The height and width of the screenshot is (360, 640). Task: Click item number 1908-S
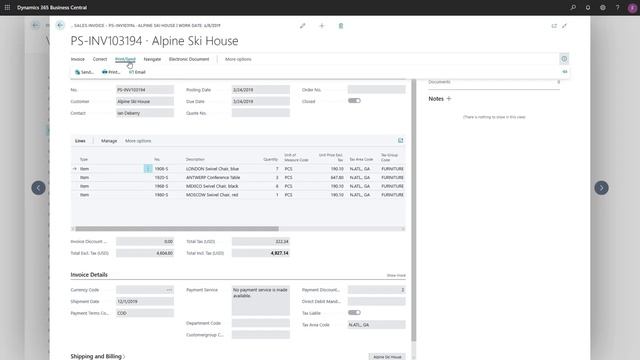pos(161,169)
